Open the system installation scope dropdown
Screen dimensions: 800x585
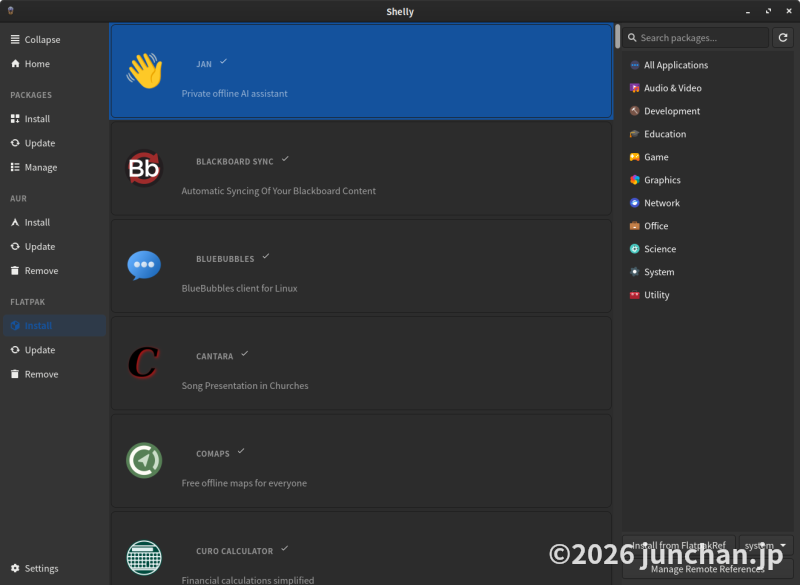(x=765, y=545)
